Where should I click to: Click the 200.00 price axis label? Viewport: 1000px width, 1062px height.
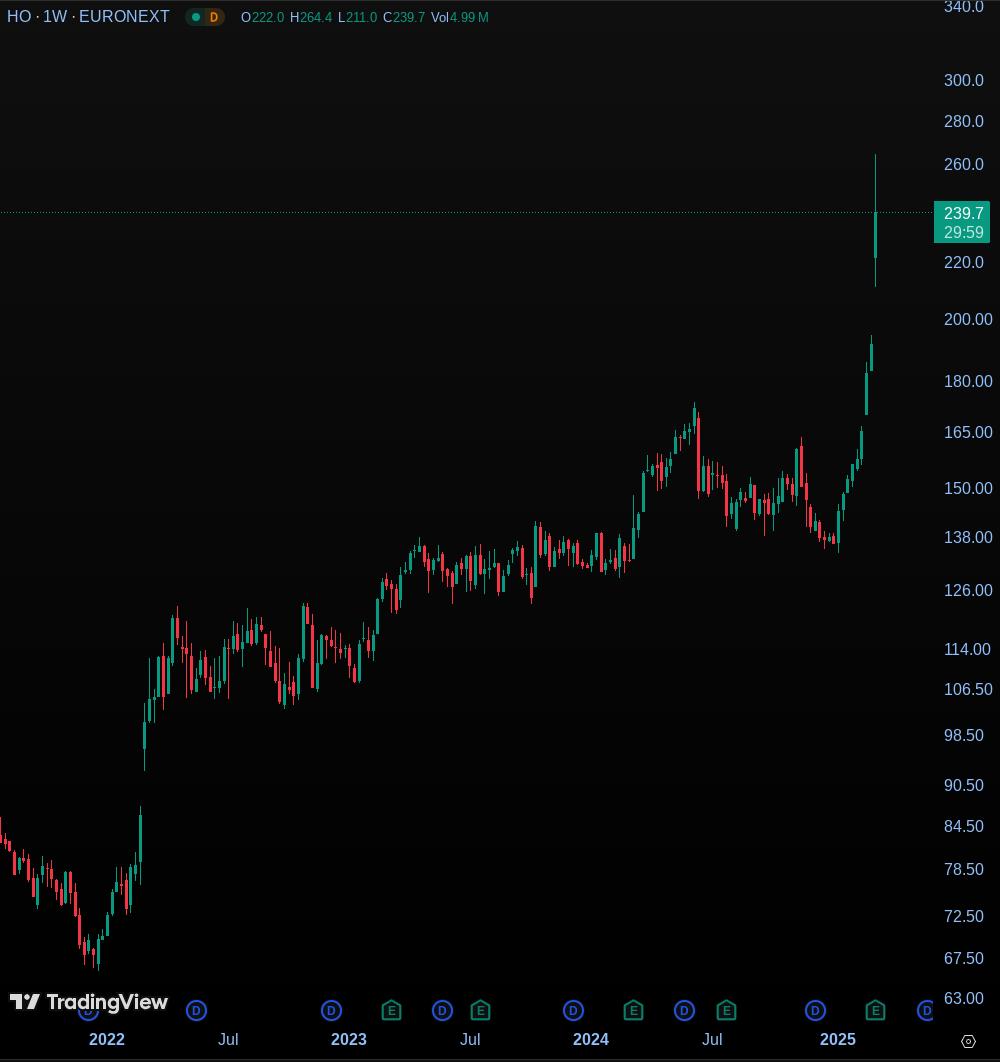[967, 320]
